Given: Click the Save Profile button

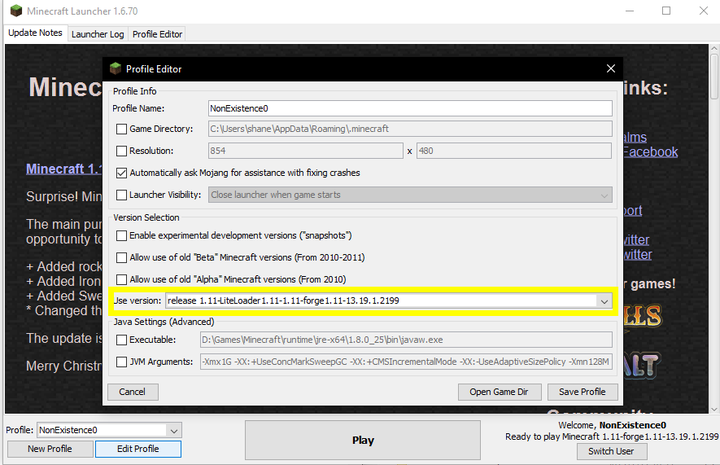Looking at the screenshot, I should click(582, 392).
